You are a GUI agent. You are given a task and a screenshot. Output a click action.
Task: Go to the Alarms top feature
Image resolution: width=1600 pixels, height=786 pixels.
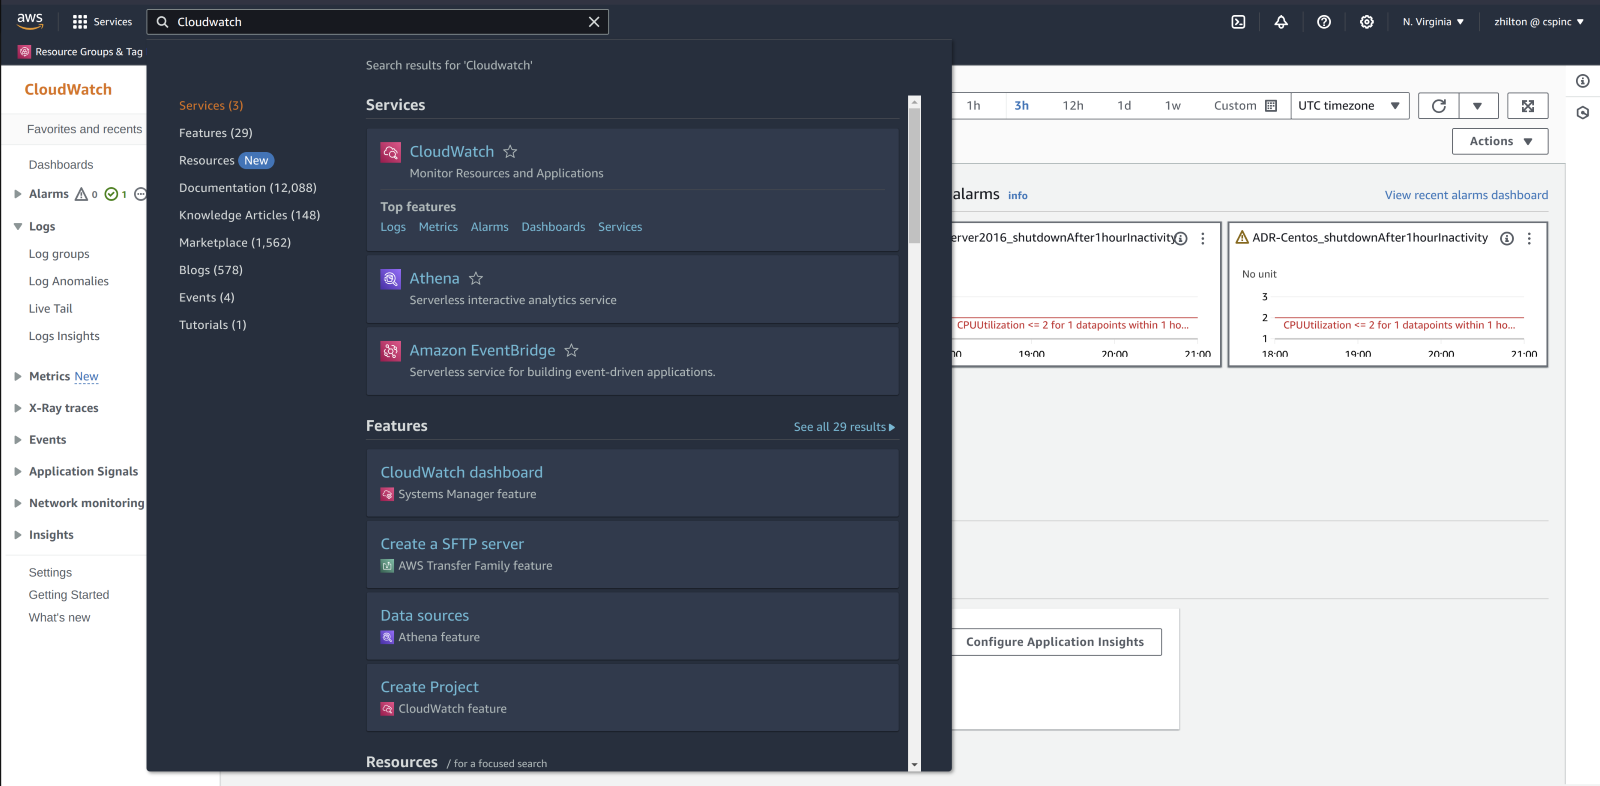tap(489, 227)
